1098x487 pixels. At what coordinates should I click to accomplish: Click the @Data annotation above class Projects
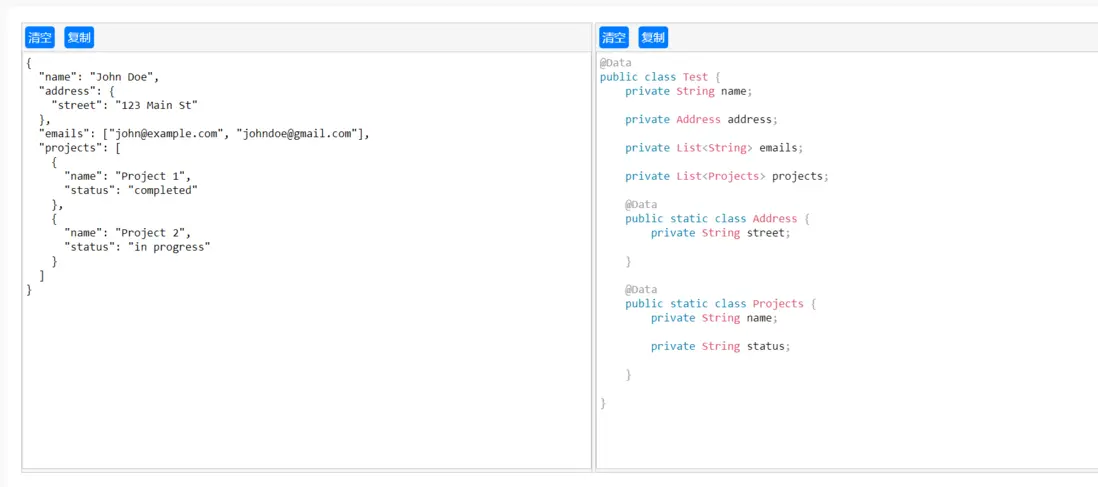pos(641,289)
